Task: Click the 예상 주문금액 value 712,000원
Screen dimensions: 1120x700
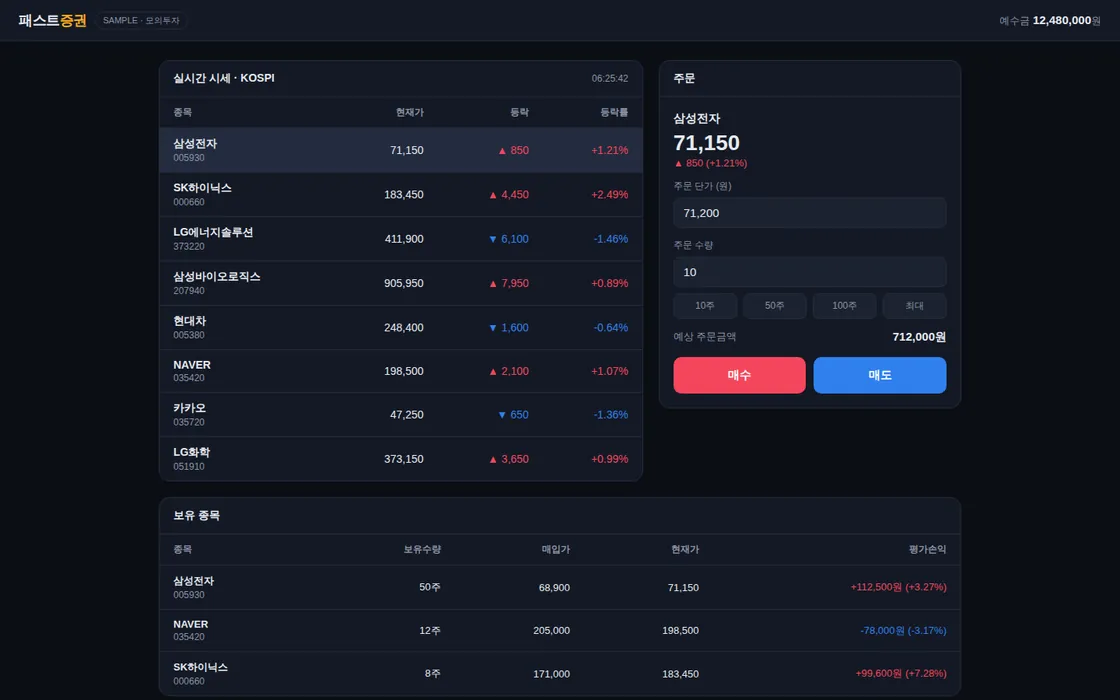Action: point(919,336)
